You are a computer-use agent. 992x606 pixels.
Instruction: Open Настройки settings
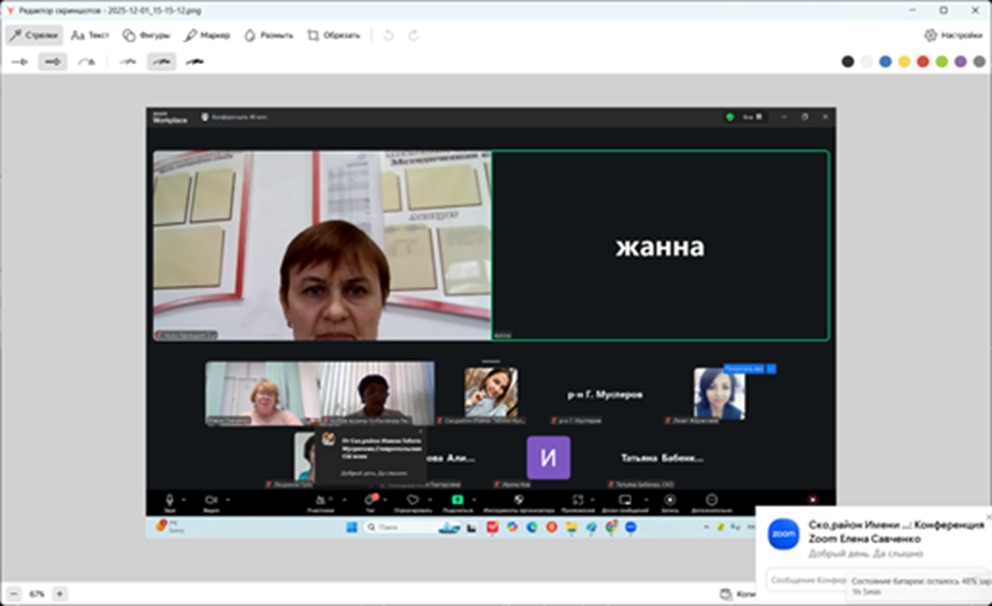(953, 35)
